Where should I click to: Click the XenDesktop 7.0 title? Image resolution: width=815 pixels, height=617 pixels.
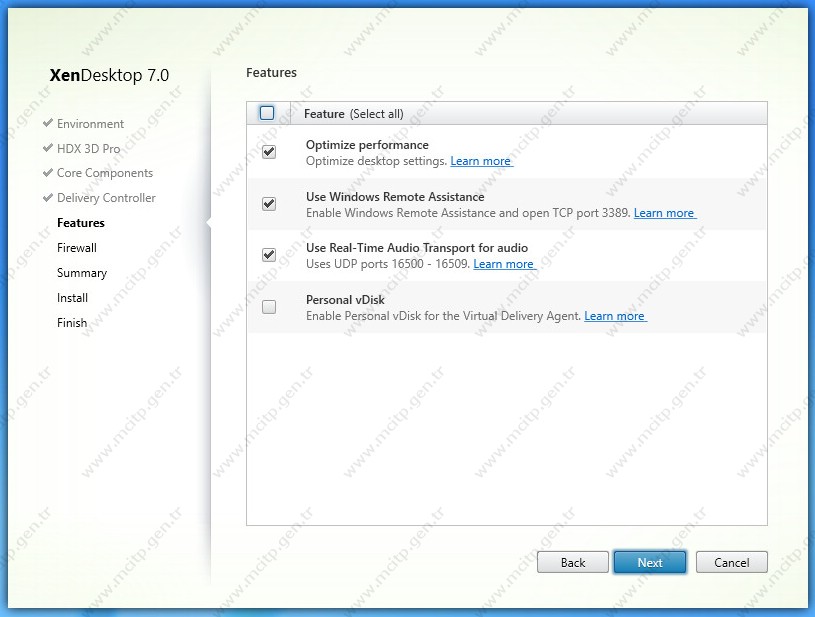109,75
